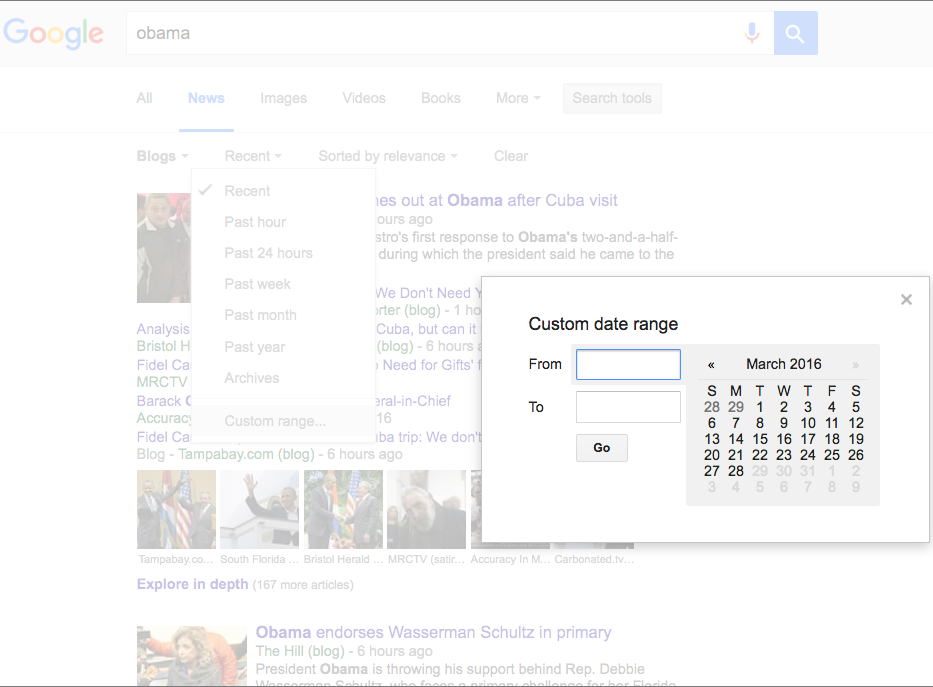Image resolution: width=933 pixels, height=687 pixels.
Task: Open the Sorted by relevance dropdown
Action: tap(388, 156)
